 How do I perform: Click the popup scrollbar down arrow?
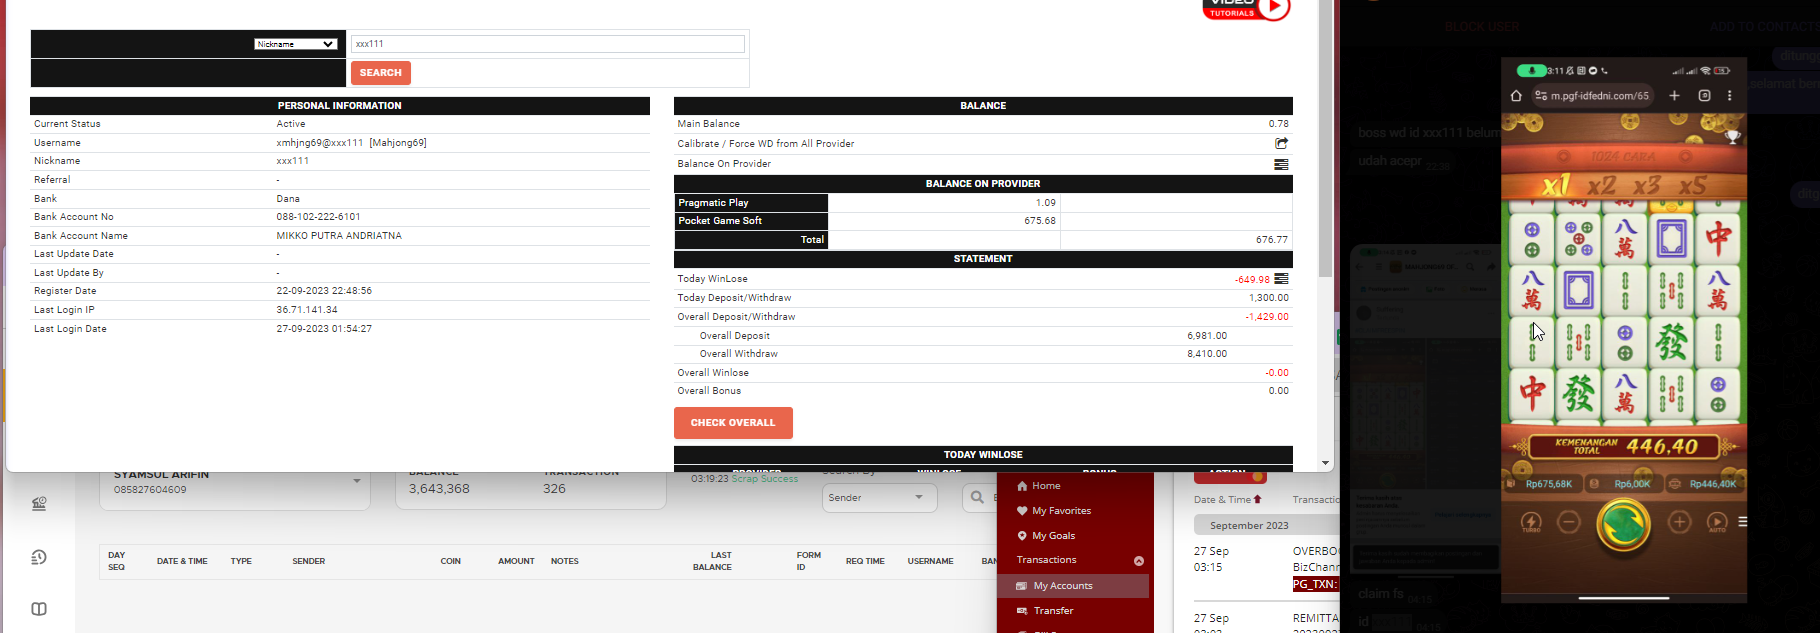(1326, 463)
